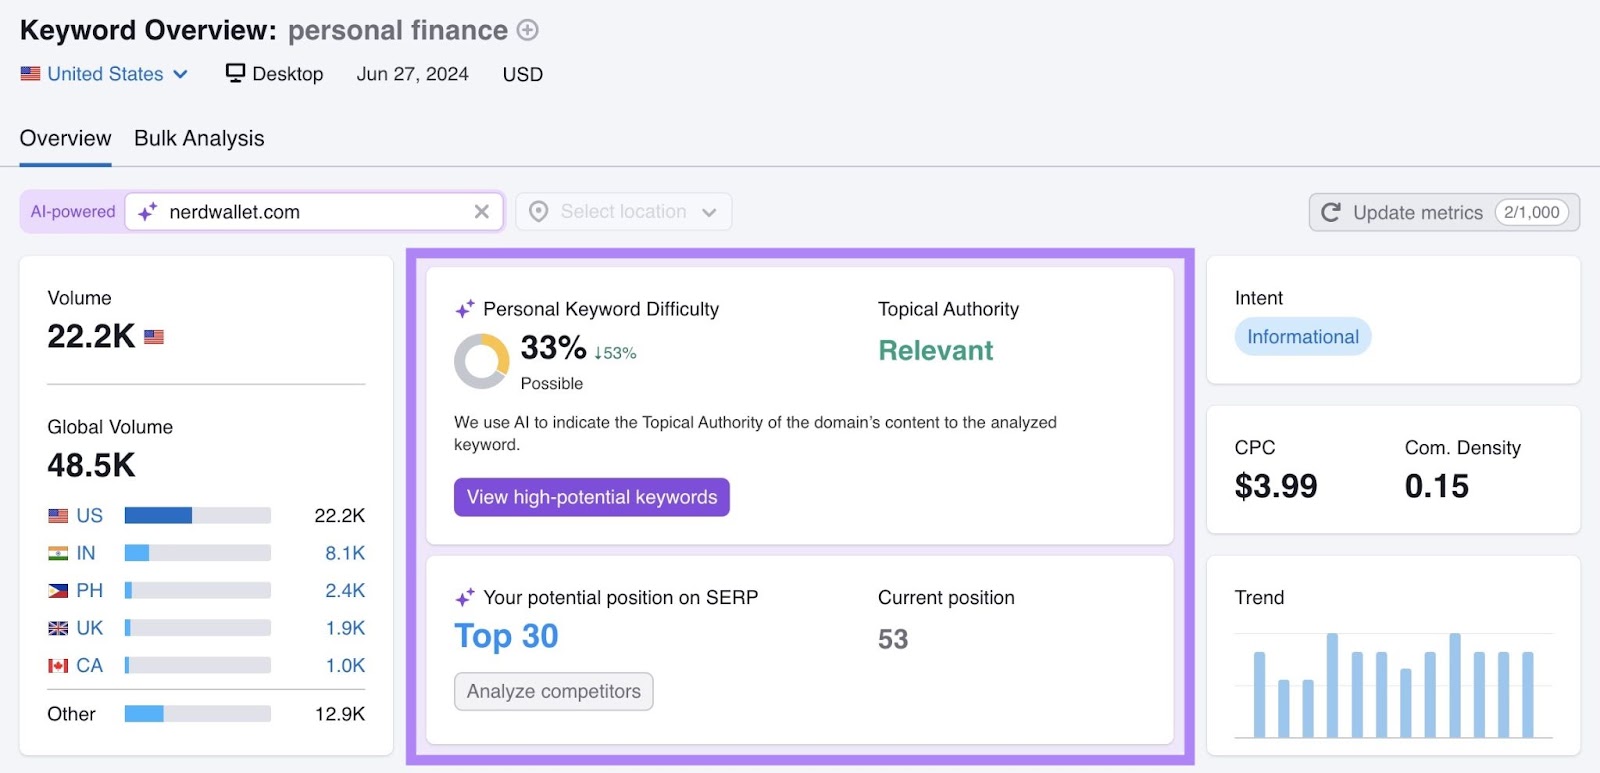
Task: Open the chevron on Select location
Action: [x=709, y=211]
